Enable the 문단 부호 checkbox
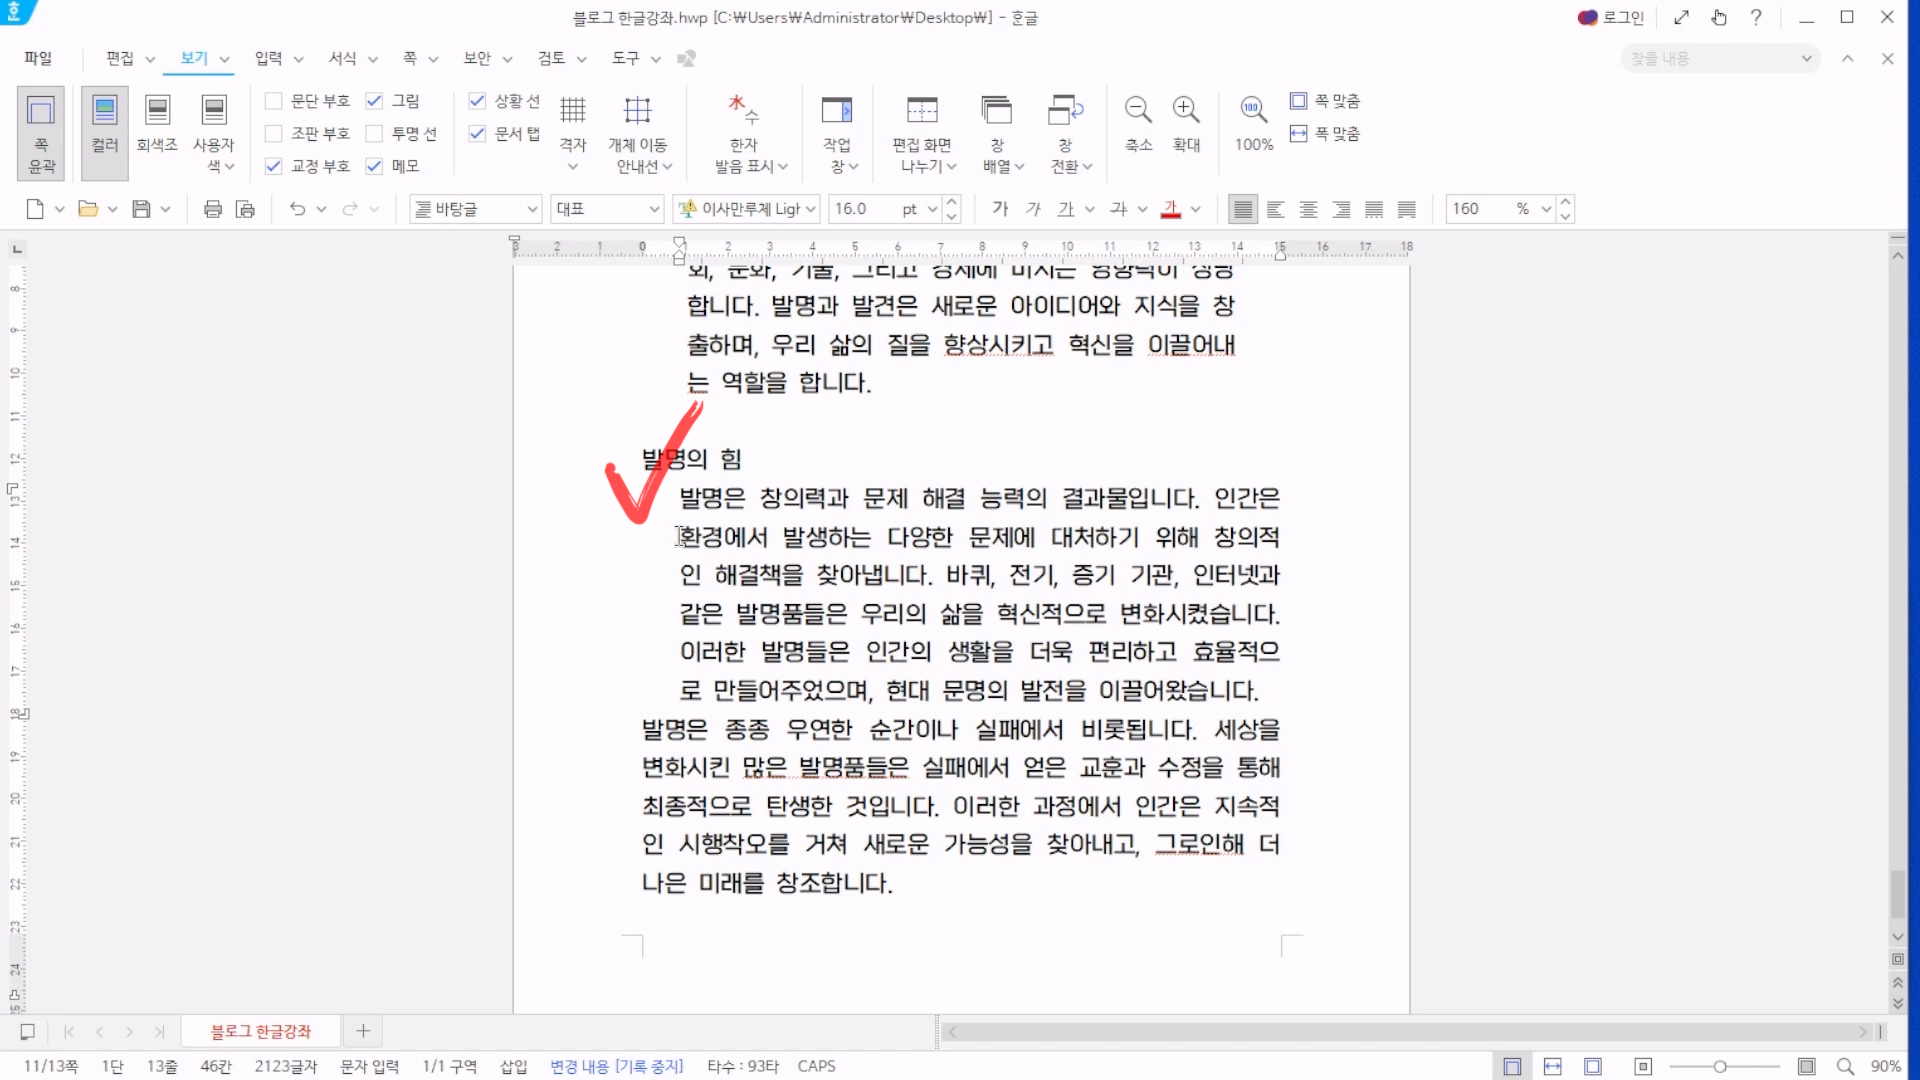This screenshot has height=1080, width=1920. click(x=273, y=101)
